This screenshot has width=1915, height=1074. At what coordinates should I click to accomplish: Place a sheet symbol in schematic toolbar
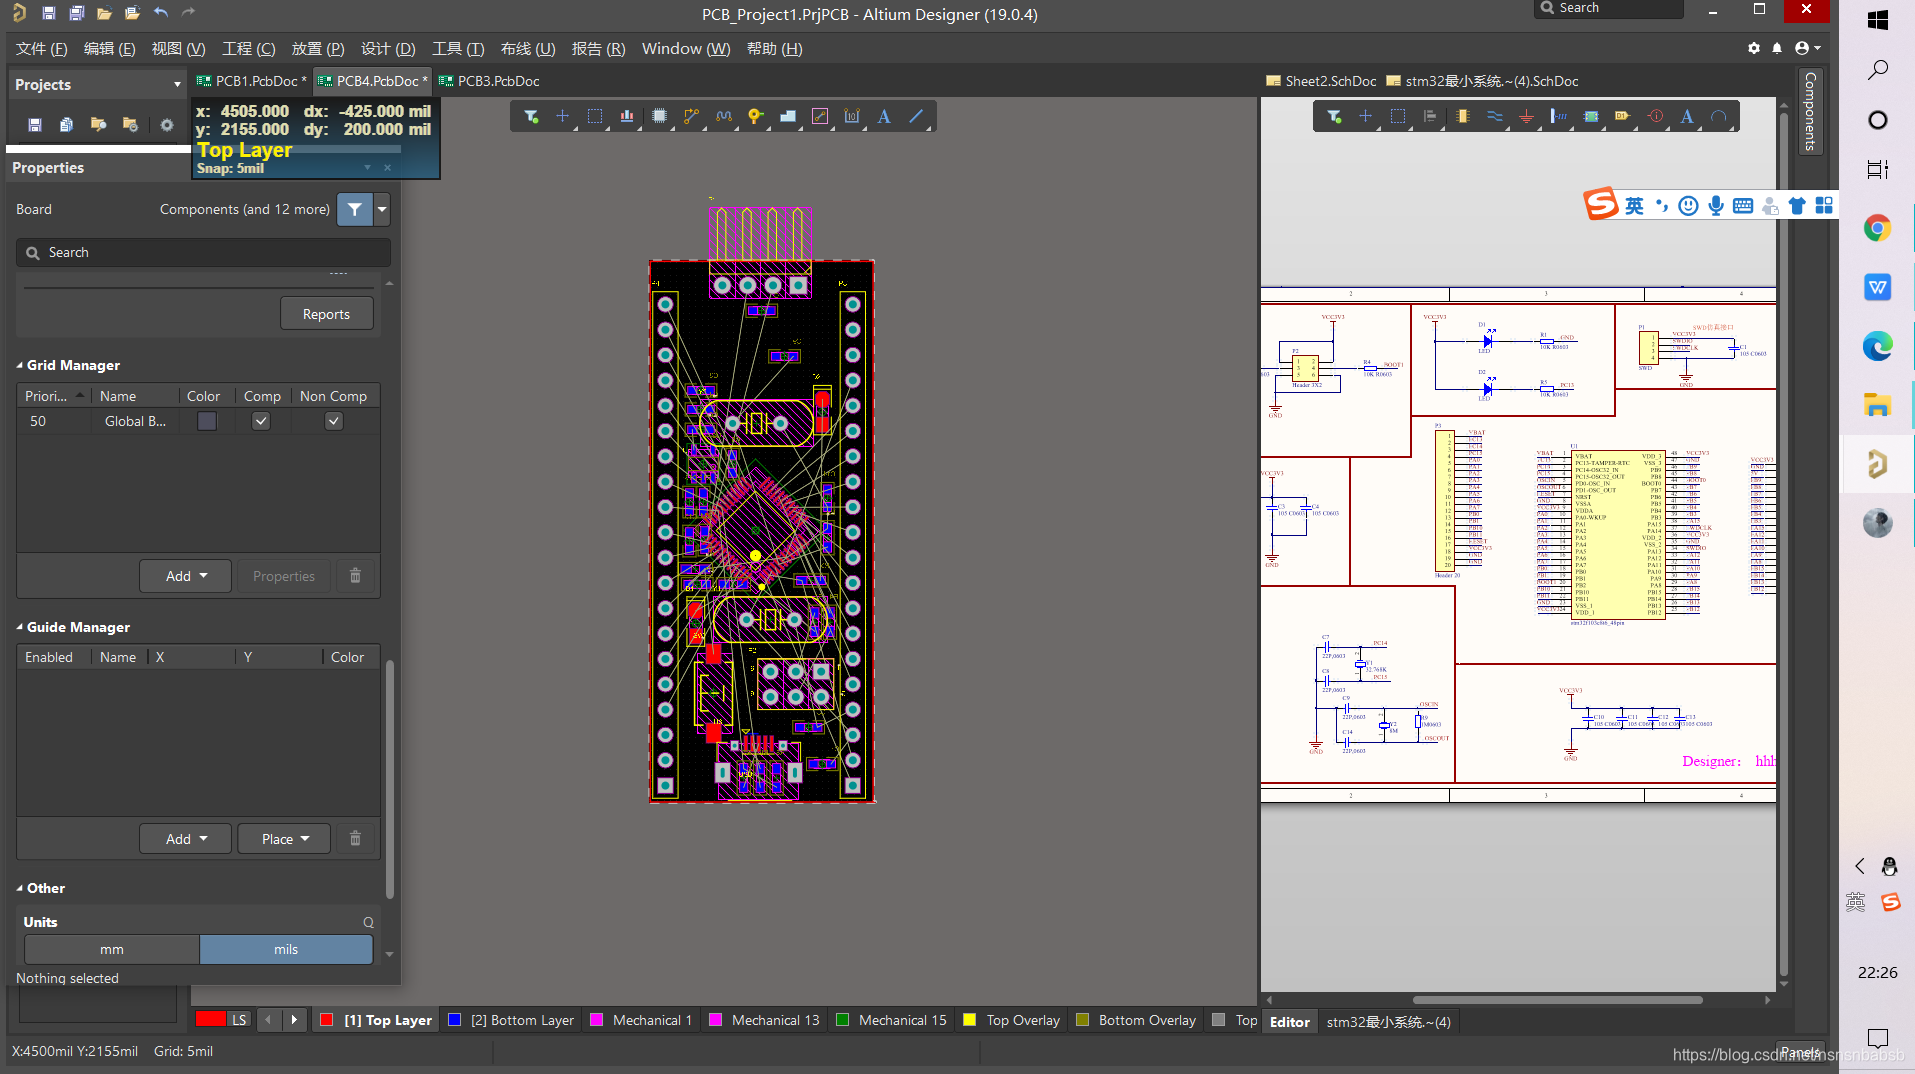tap(1591, 117)
